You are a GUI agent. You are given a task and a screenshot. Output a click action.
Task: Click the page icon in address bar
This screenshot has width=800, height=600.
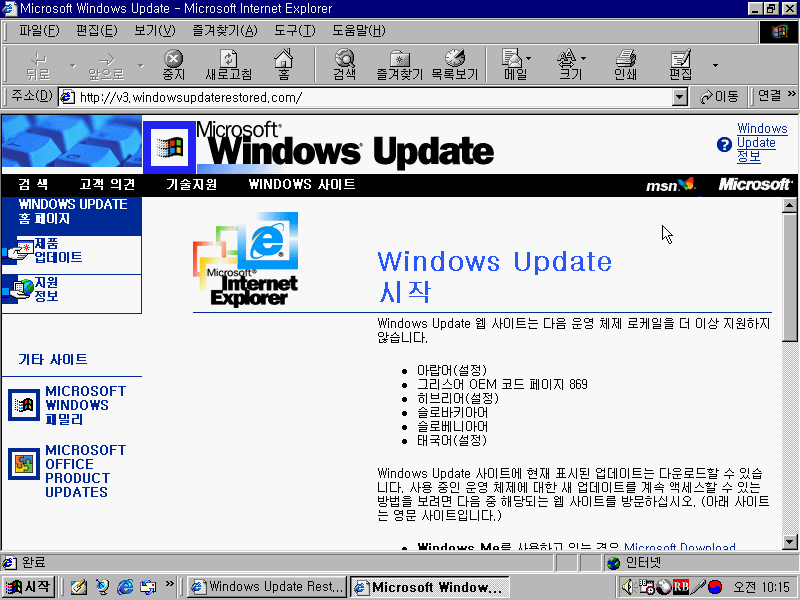(x=67, y=97)
